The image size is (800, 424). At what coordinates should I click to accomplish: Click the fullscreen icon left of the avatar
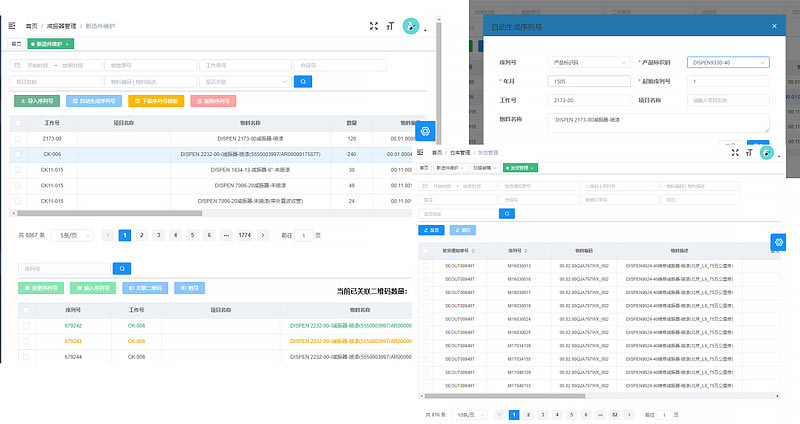tap(373, 26)
